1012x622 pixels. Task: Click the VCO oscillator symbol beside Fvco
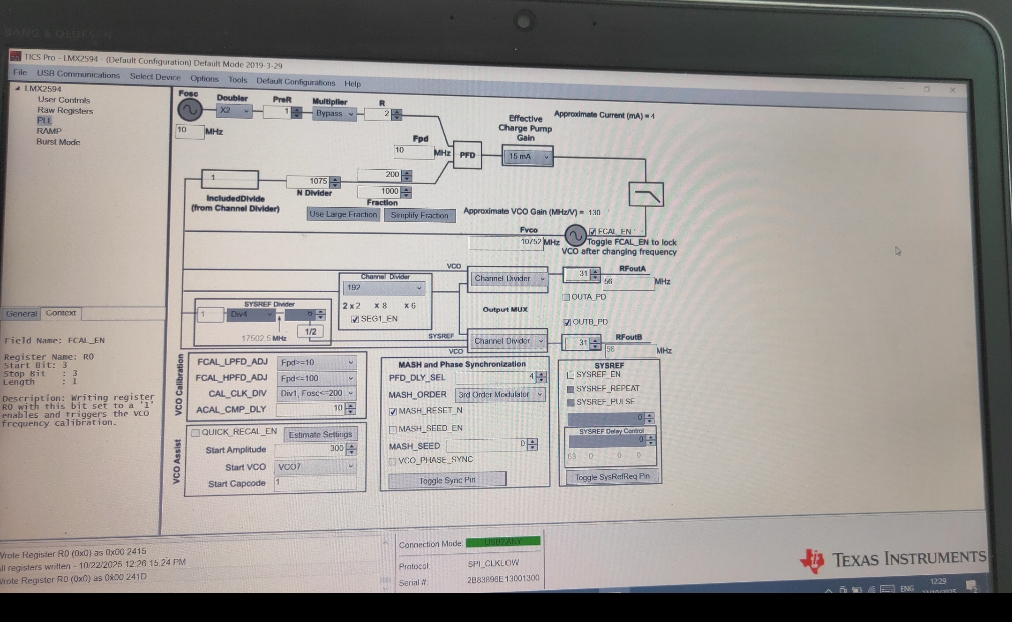575,235
